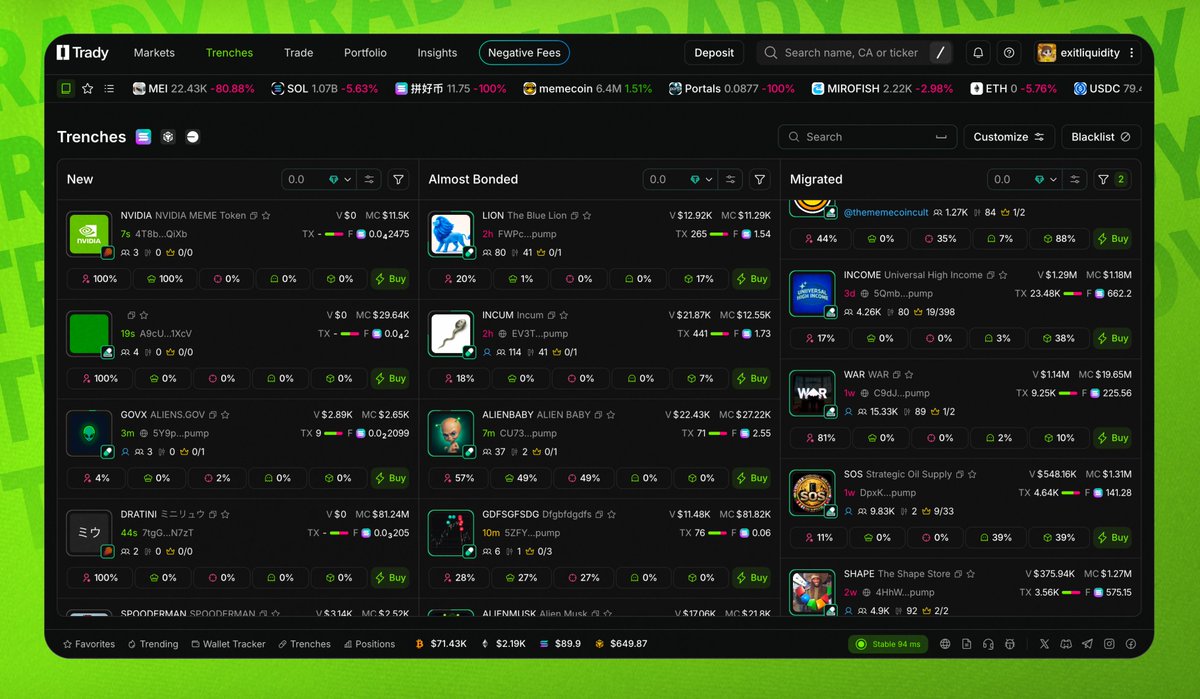
Task: Click the headset support icon in footer
Action: point(988,644)
